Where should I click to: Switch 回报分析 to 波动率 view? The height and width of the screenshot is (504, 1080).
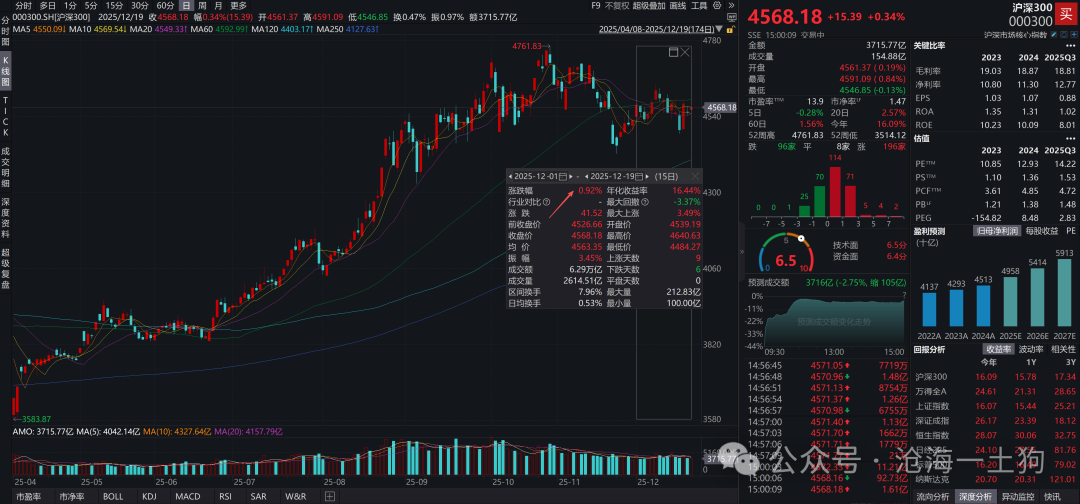1029,350
